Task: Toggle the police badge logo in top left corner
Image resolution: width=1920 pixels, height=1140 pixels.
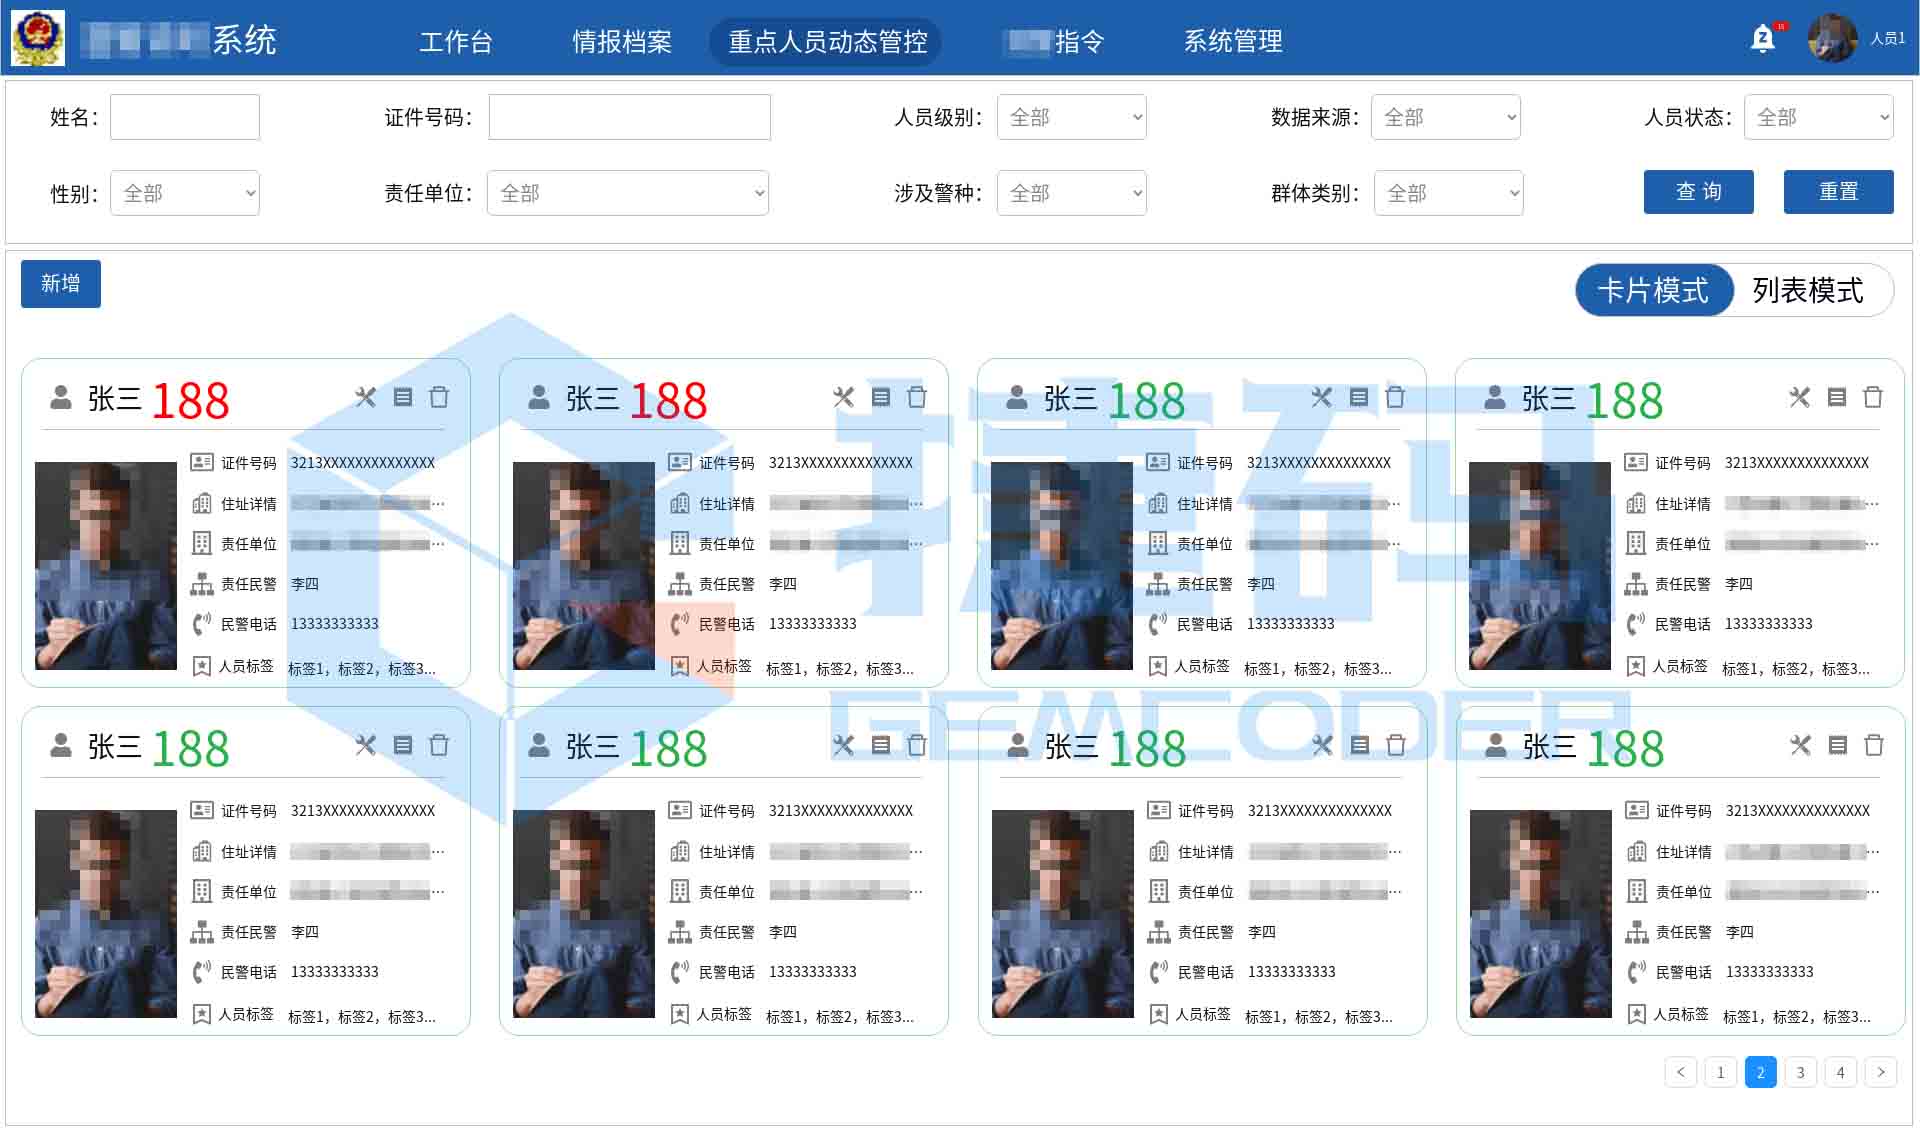Action: [37, 38]
